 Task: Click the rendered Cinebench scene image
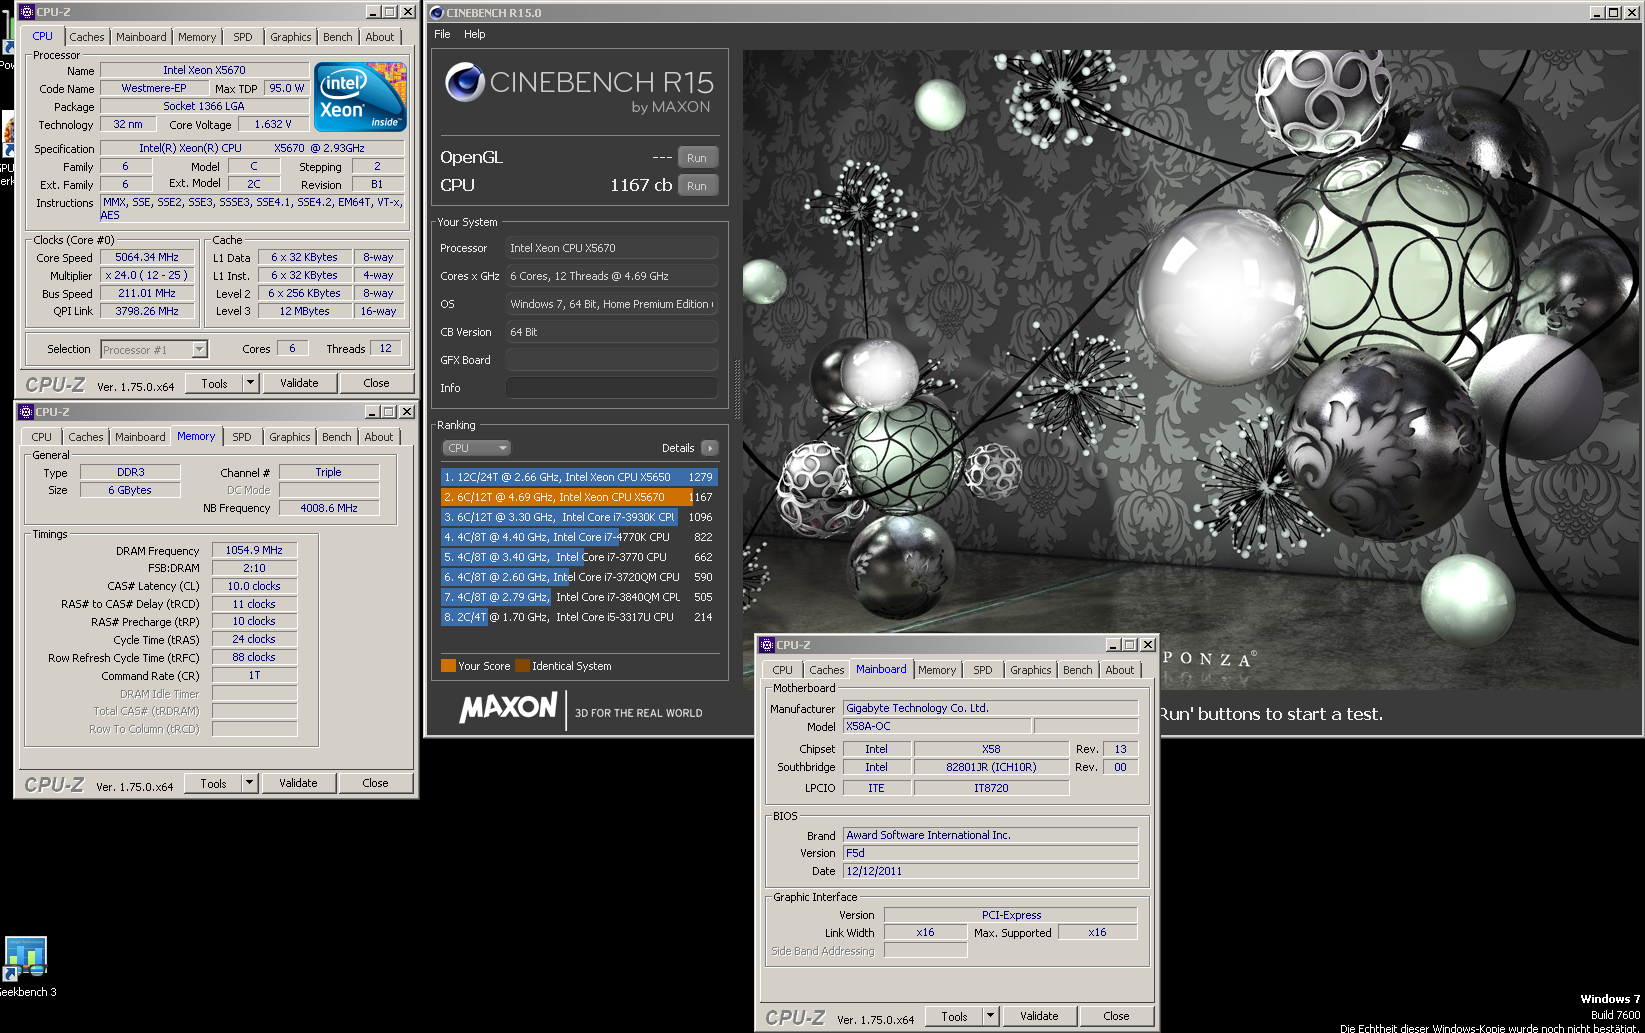[x=1190, y=370]
